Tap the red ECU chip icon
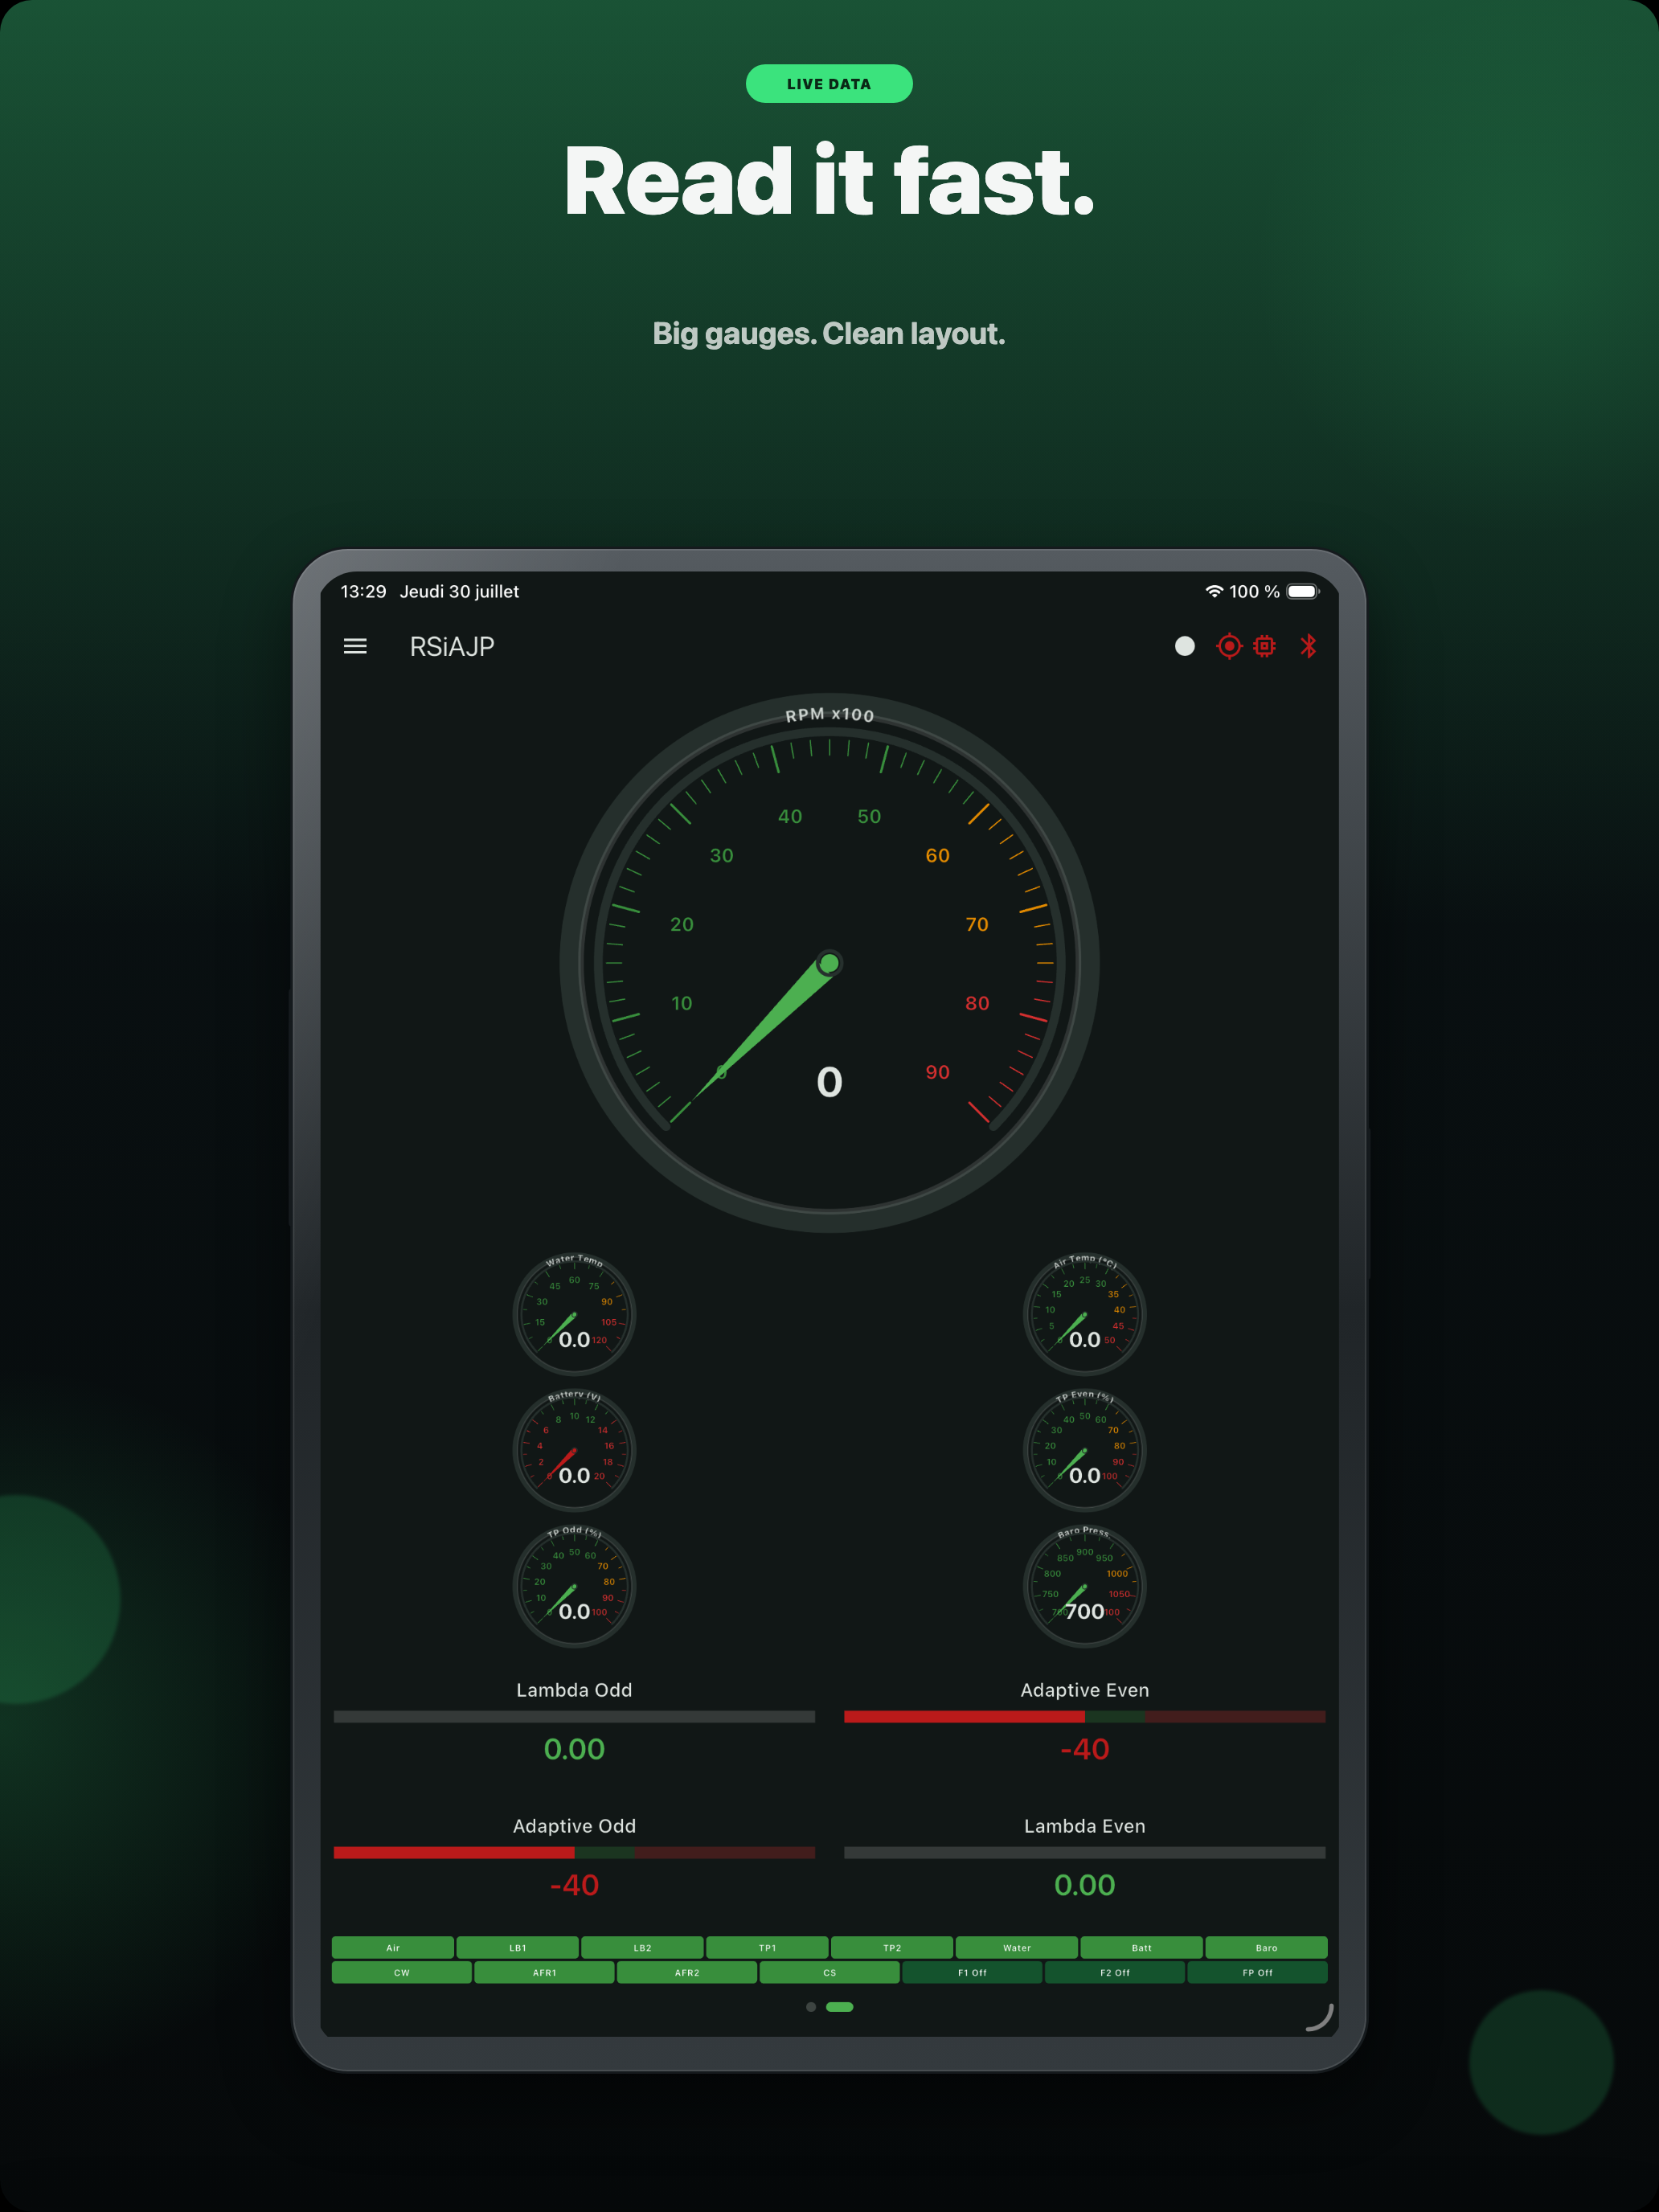 click(1265, 646)
